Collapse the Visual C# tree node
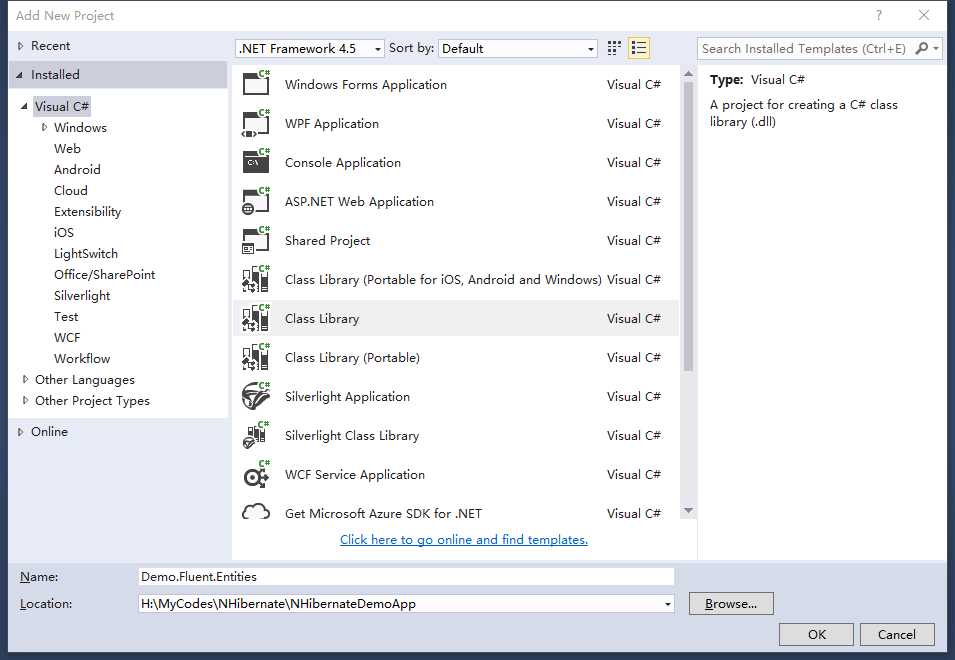Image resolution: width=955 pixels, height=660 pixels. (24, 106)
